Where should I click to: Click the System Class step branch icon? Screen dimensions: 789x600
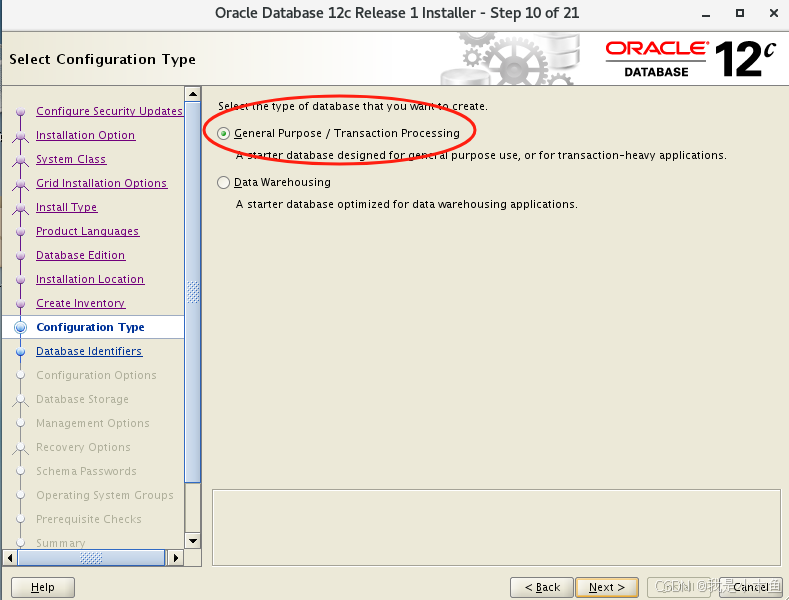point(21,160)
